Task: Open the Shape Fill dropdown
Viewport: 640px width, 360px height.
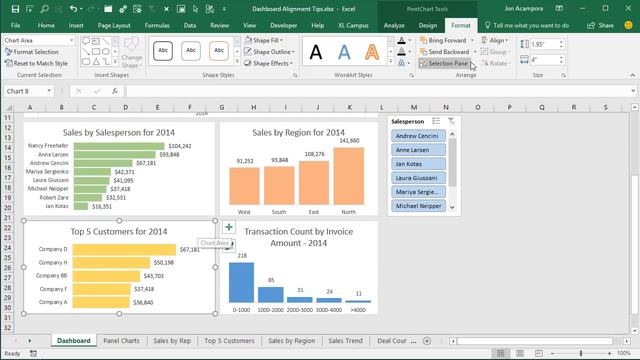Action: pos(264,40)
